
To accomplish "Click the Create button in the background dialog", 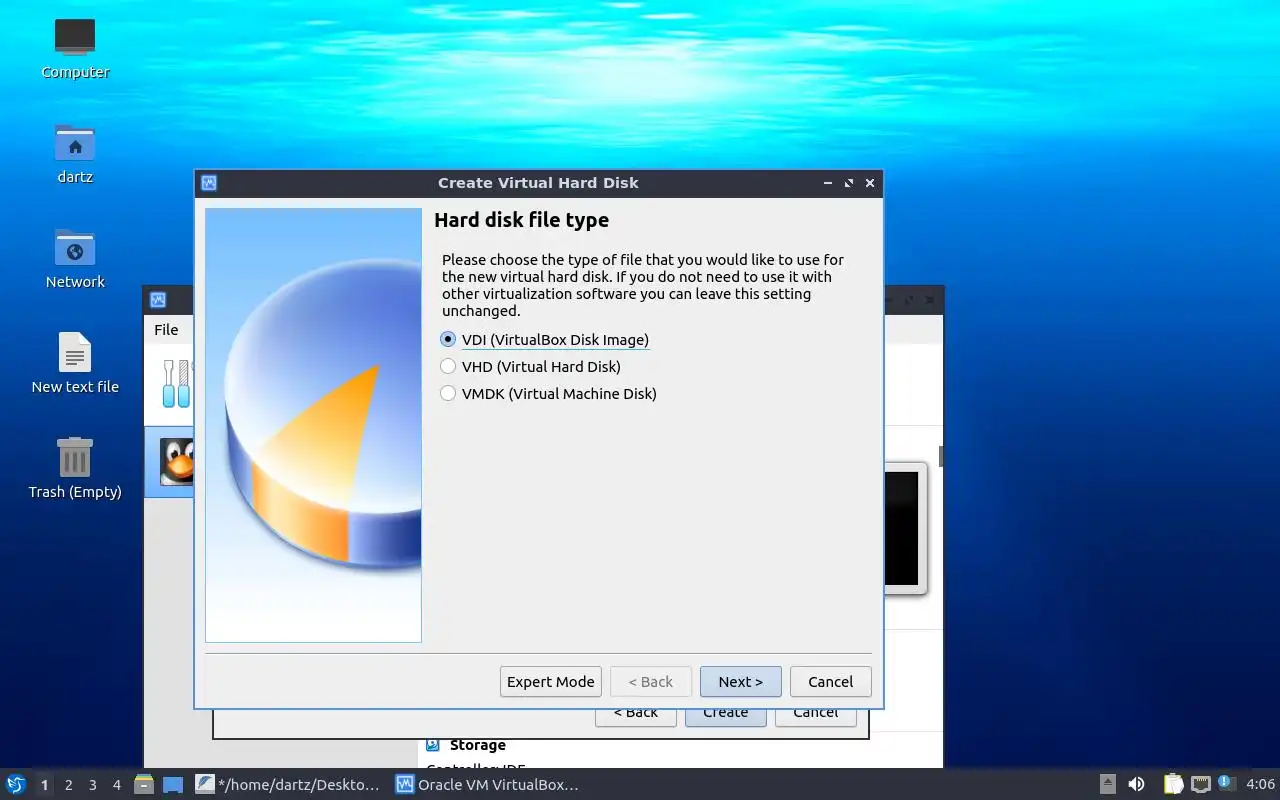I will (726, 715).
